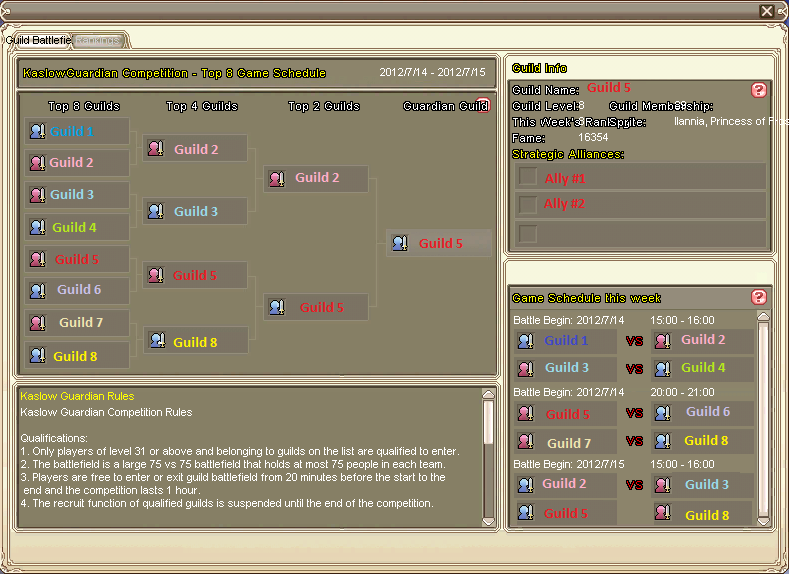Click Guild 8 emblem icon in Top 8 column
This screenshot has width=789, height=574.
[x=37, y=355]
